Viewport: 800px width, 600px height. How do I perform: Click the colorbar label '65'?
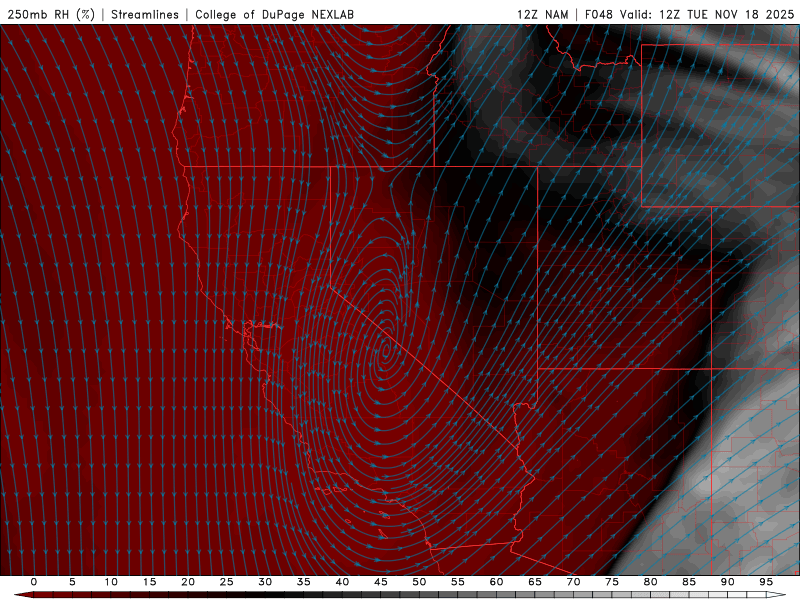coord(535,582)
